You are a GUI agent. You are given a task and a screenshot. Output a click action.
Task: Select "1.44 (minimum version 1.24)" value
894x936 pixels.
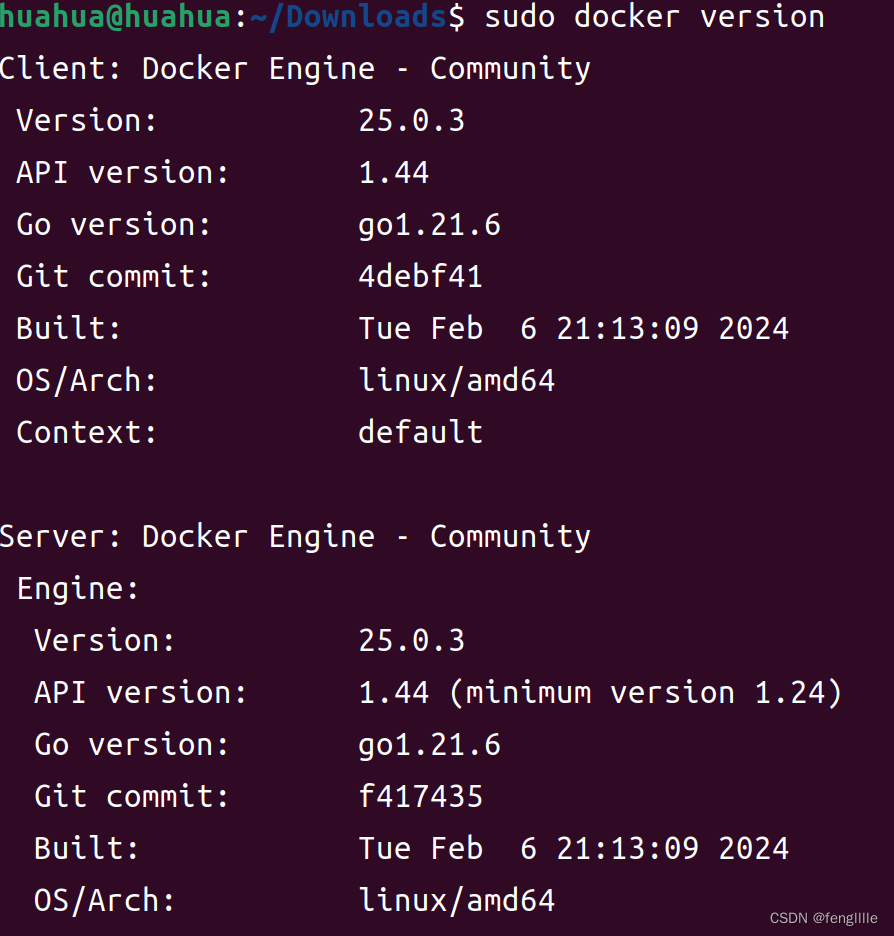600,693
